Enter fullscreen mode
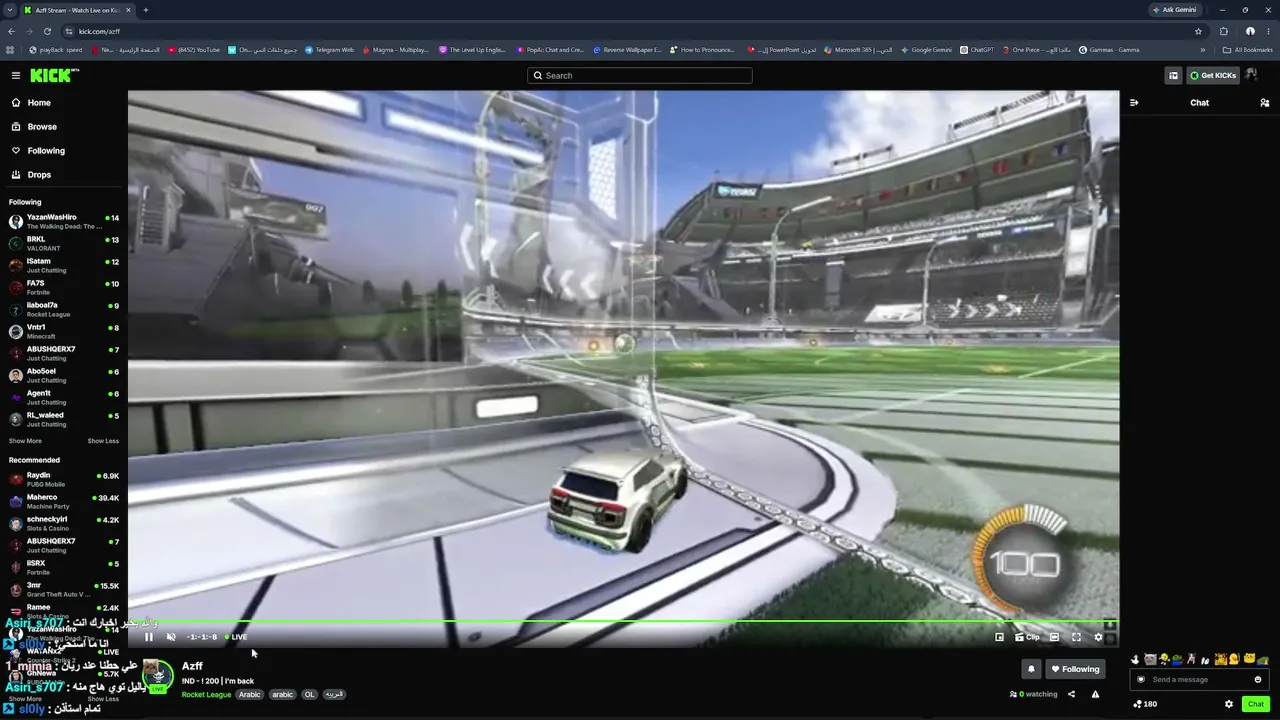Viewport: 1280px width, 720px height. [1076, 637]
